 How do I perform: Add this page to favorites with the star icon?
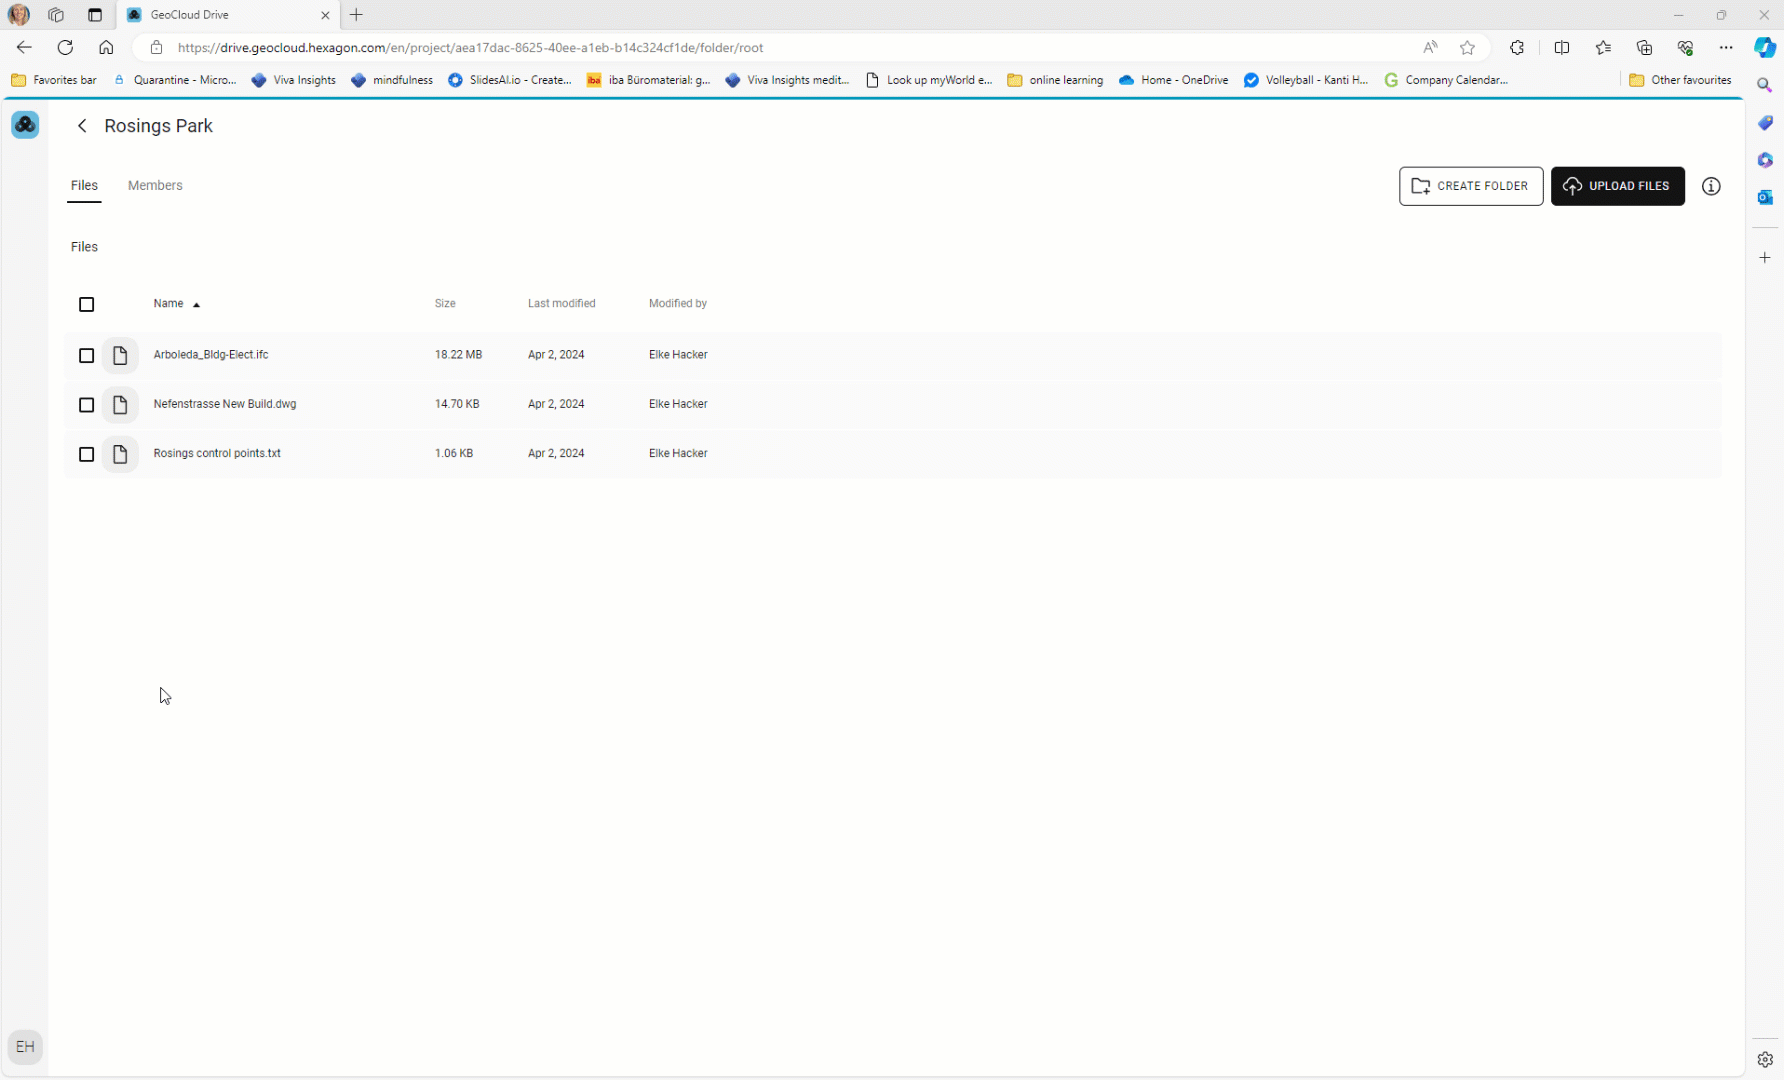1468,47
